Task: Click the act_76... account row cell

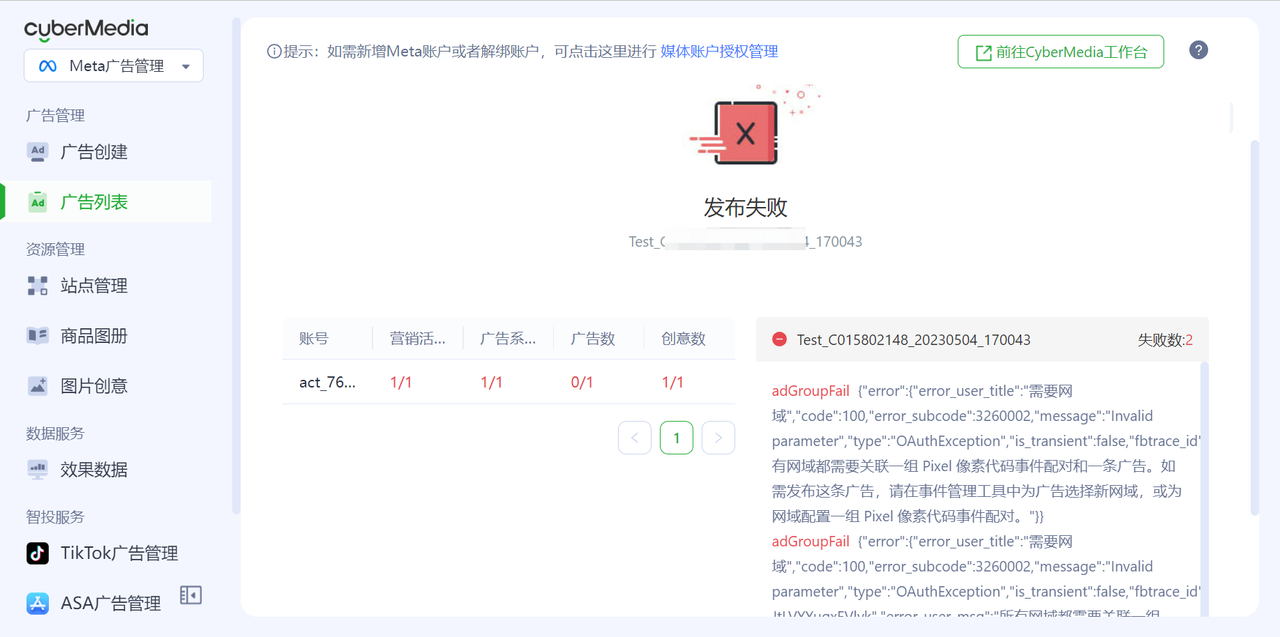Action: (327, 382)
